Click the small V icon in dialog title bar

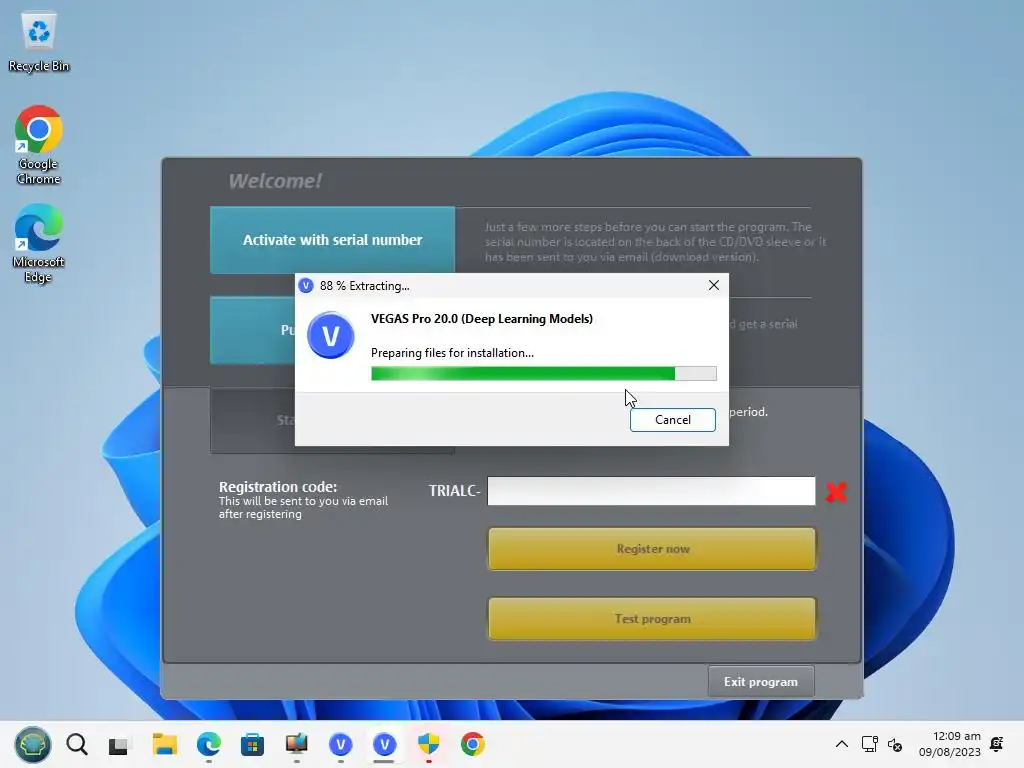tap(306, 286)
